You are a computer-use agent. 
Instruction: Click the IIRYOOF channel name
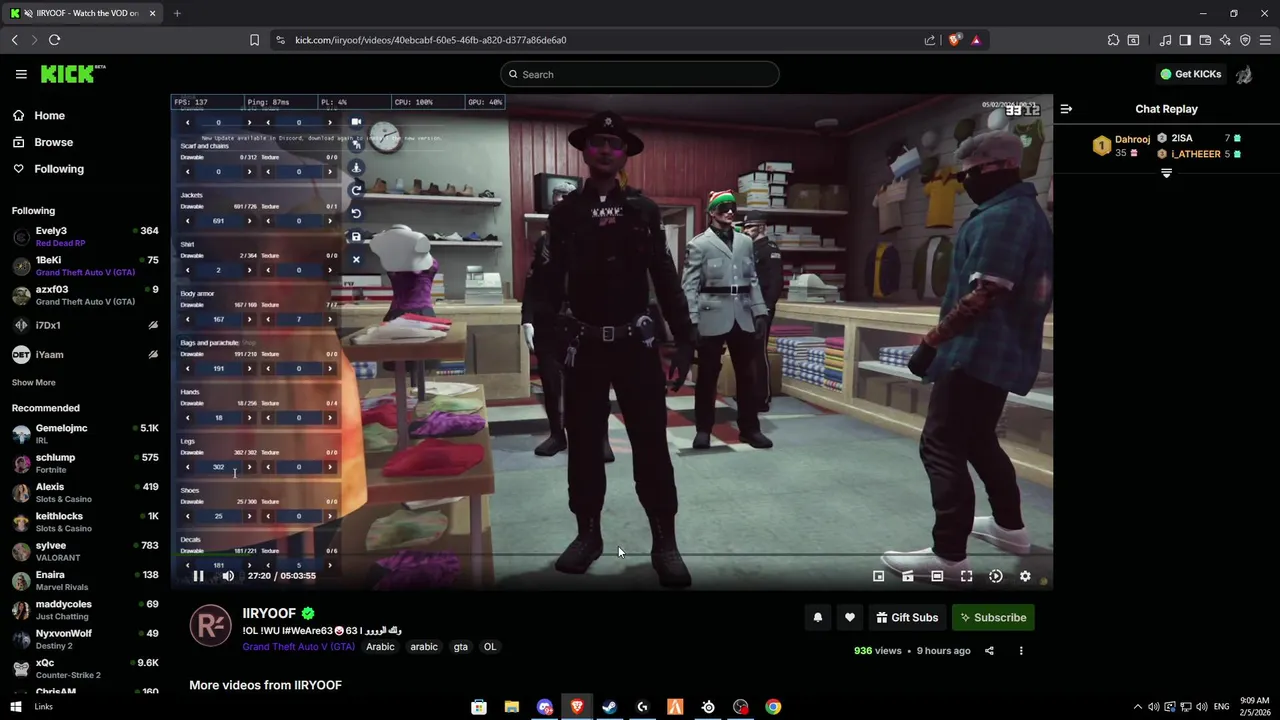(269, 613)
